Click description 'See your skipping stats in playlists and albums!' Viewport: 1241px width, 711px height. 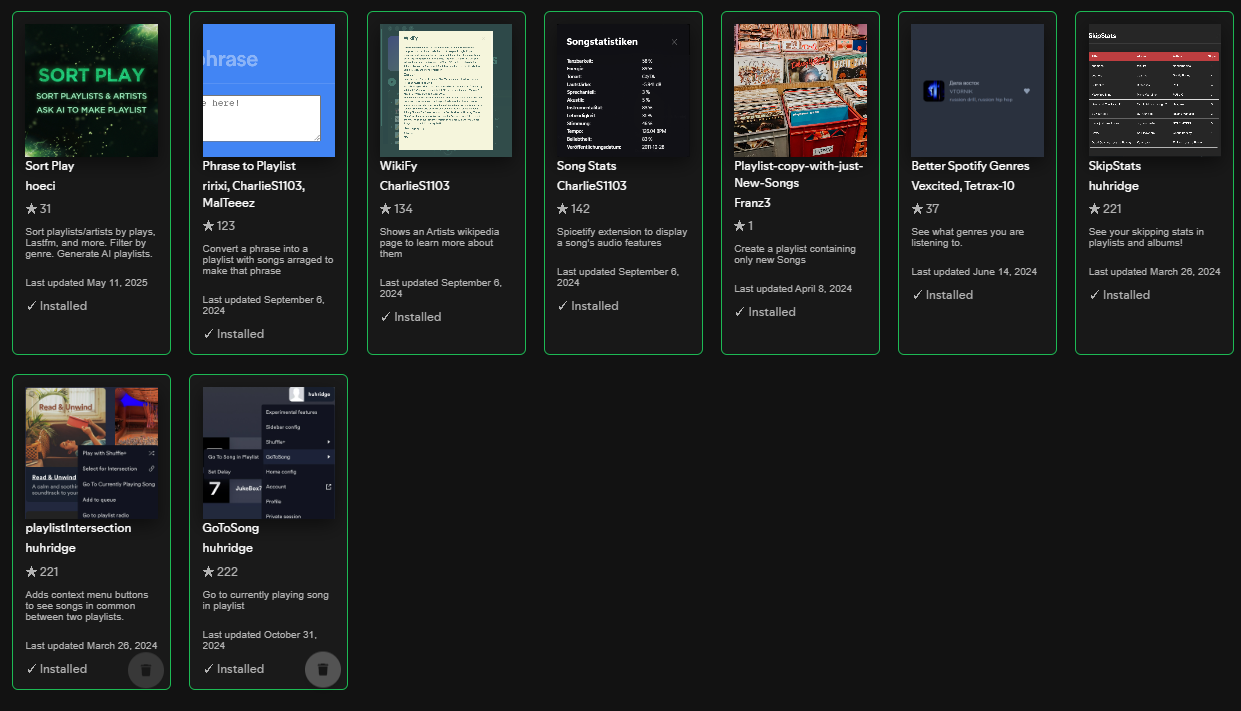click(x=1146, y=238)
